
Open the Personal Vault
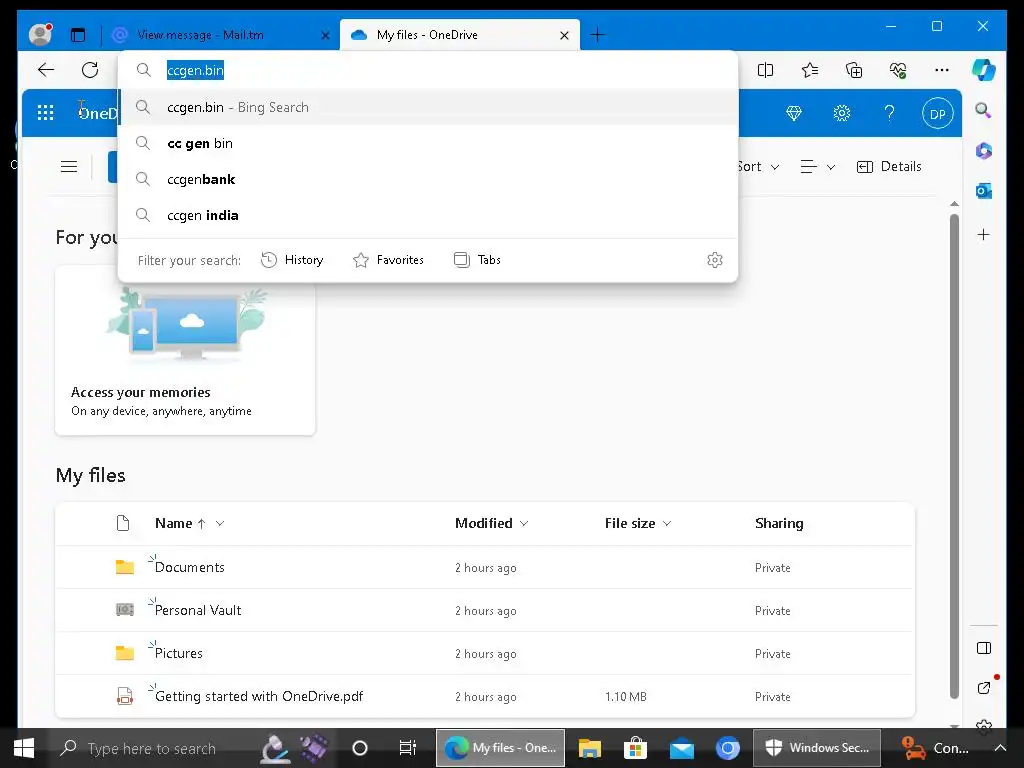tap(198, 610)
